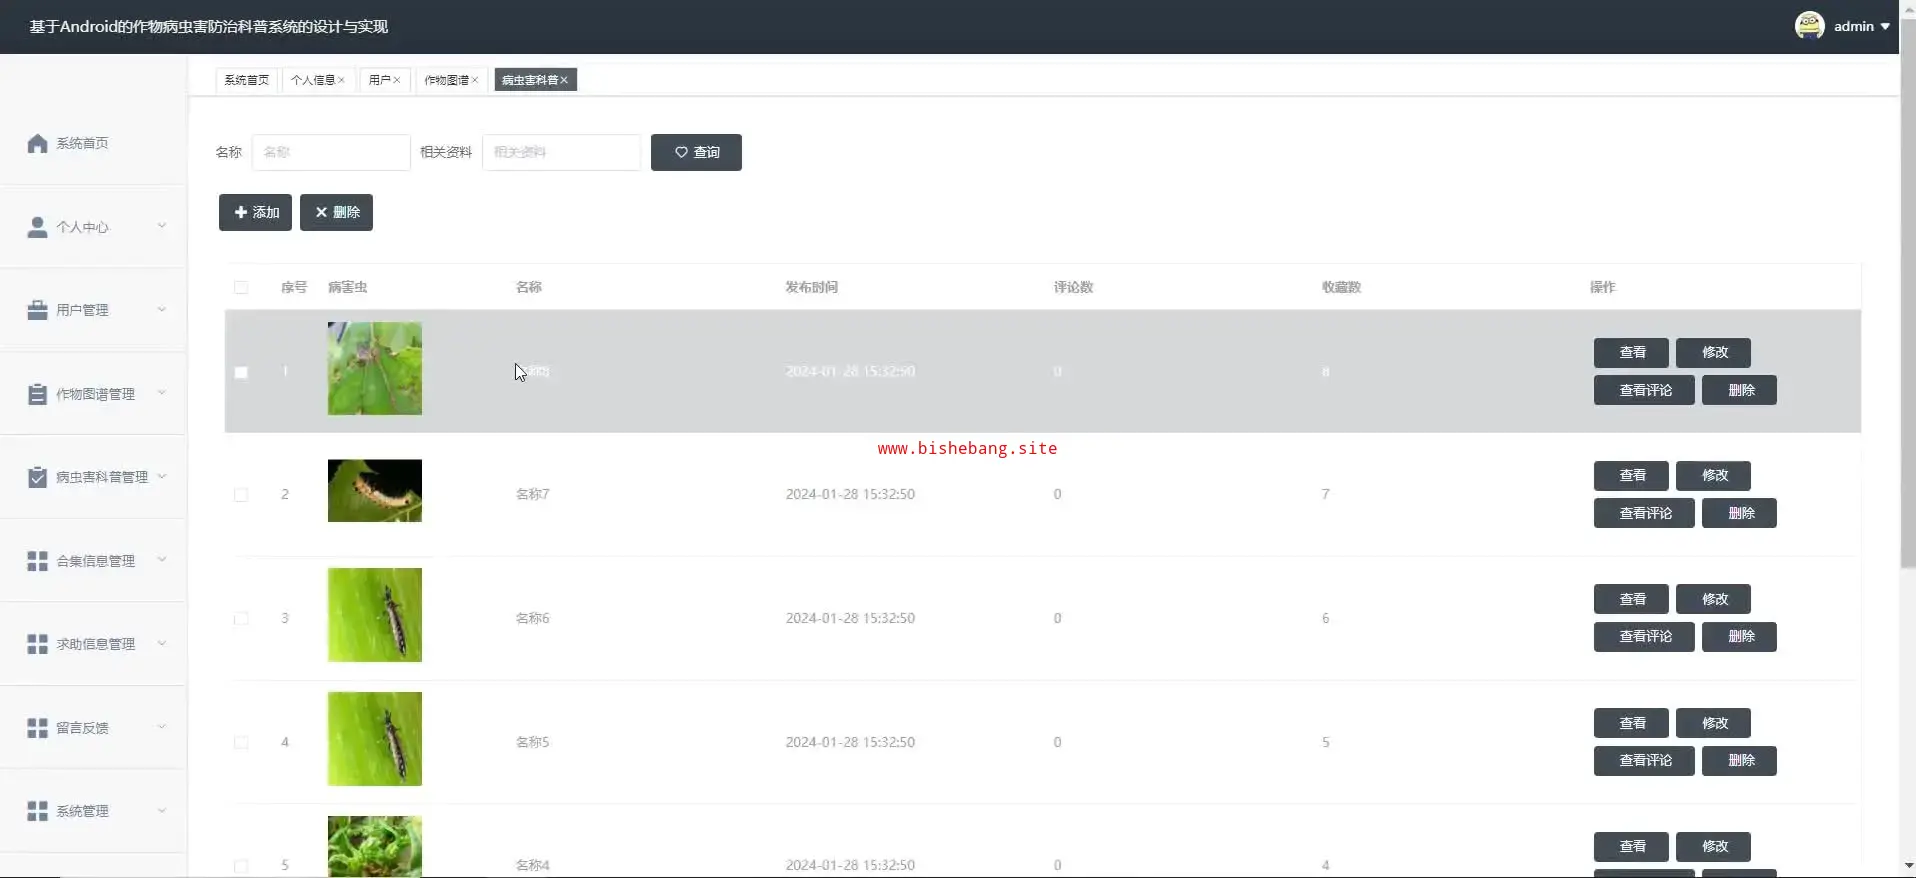Click the grid icon beside 求助信息管理
Viewport: 1916px width, 878px height.
point(37,644)
